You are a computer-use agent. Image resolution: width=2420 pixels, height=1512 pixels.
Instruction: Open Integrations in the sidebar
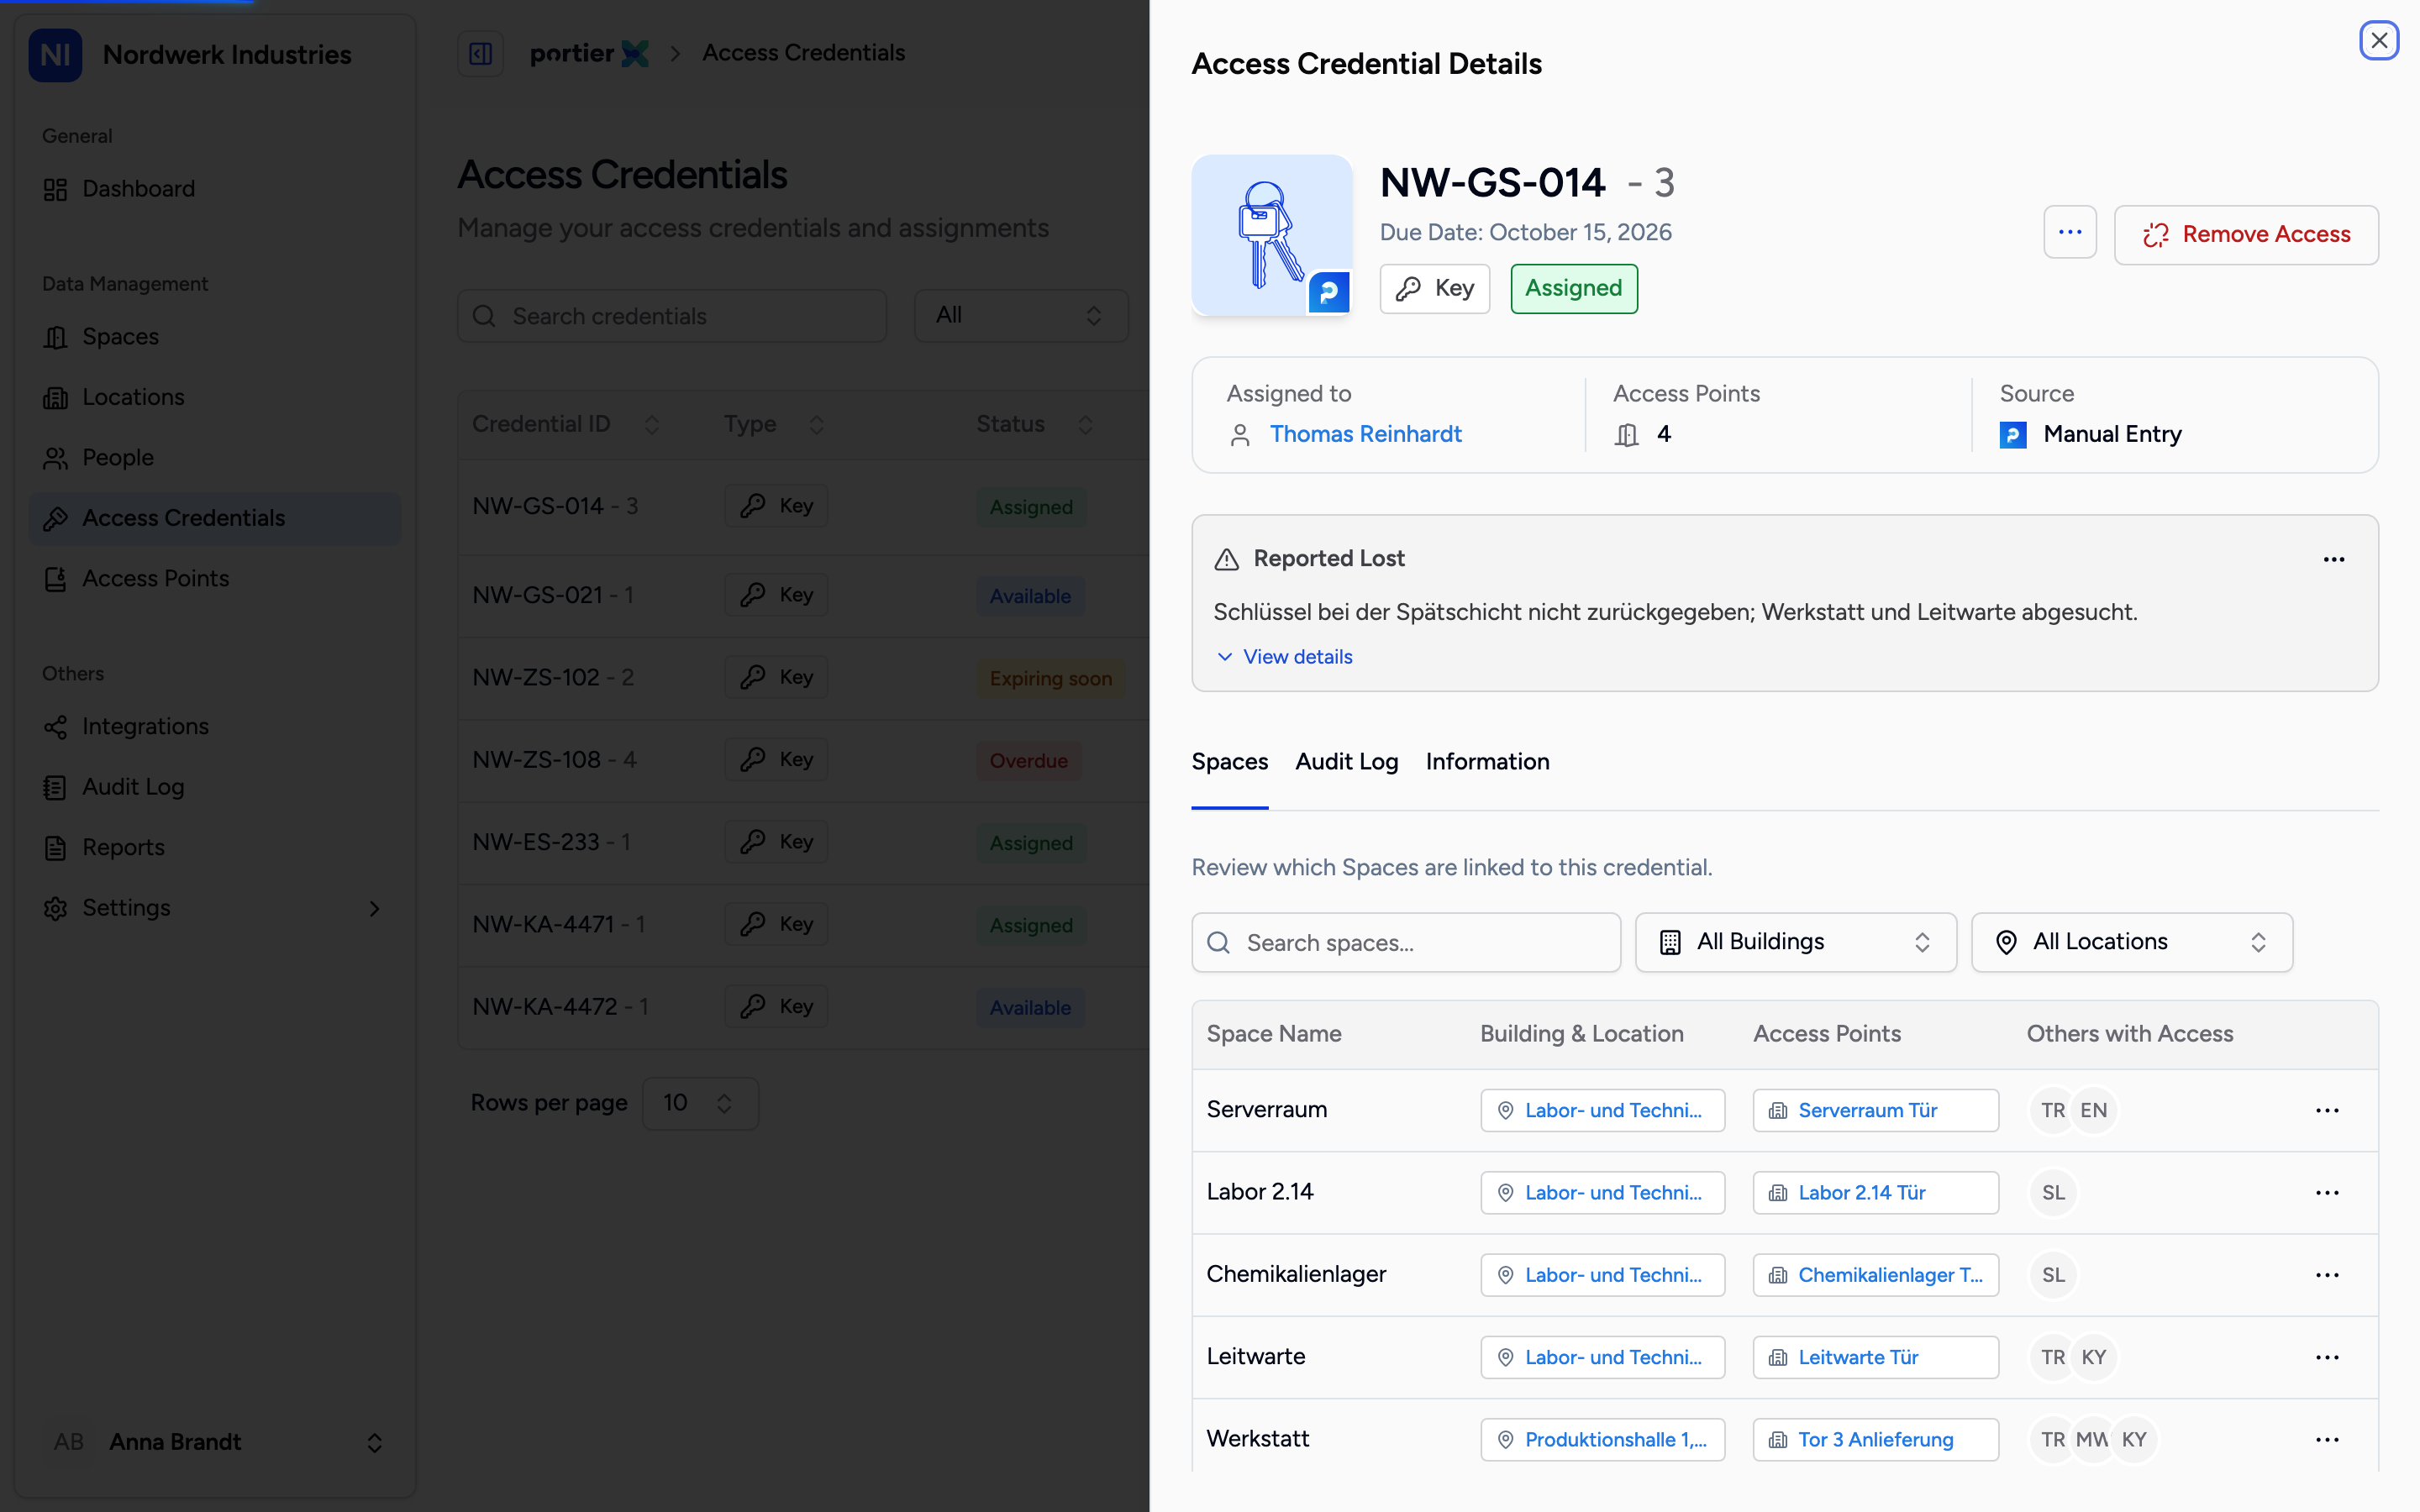coord(215,727)
